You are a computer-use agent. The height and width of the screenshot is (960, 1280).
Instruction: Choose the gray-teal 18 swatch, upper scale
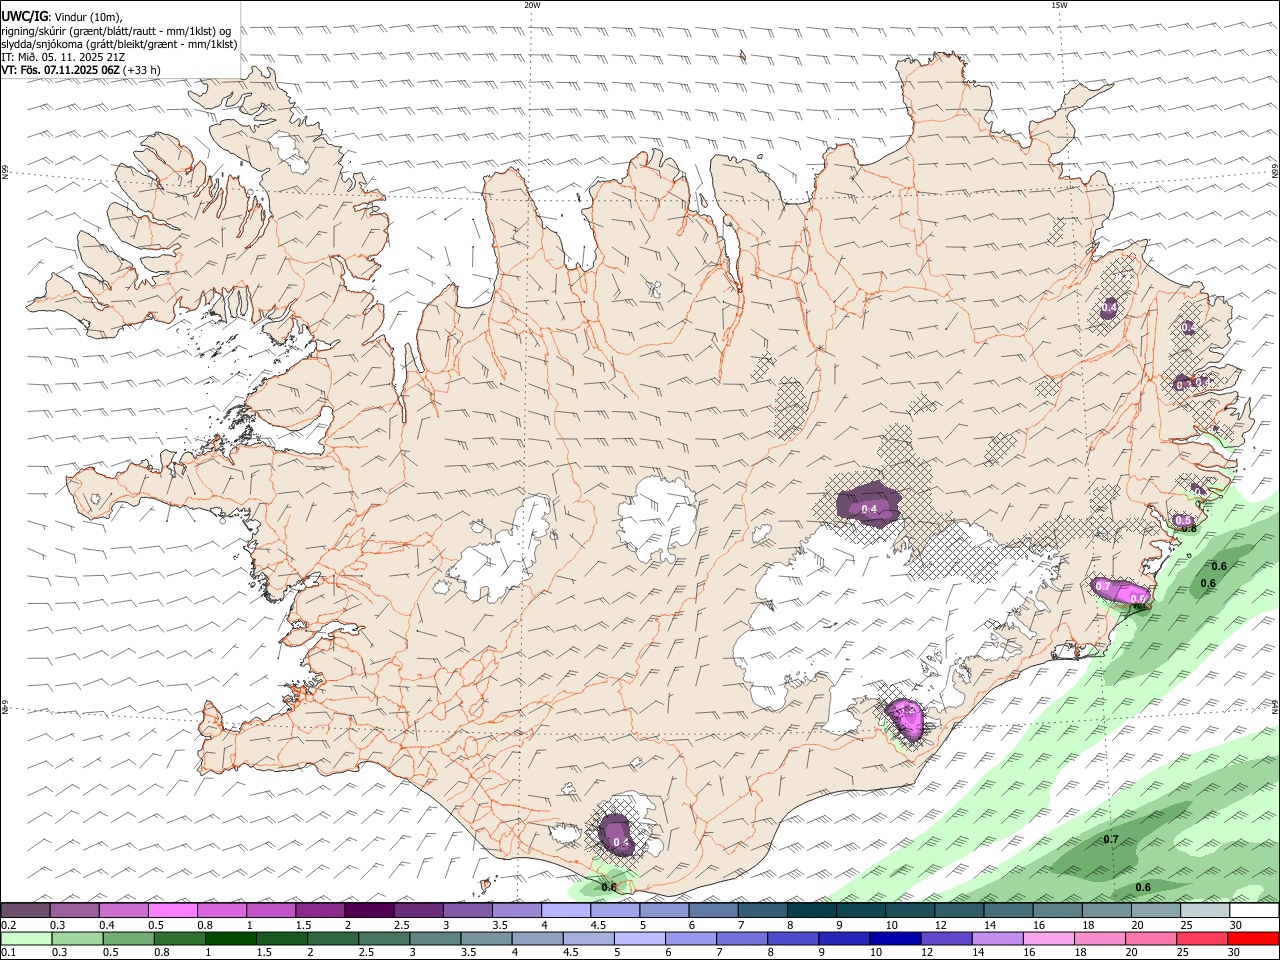point(1105,911)
